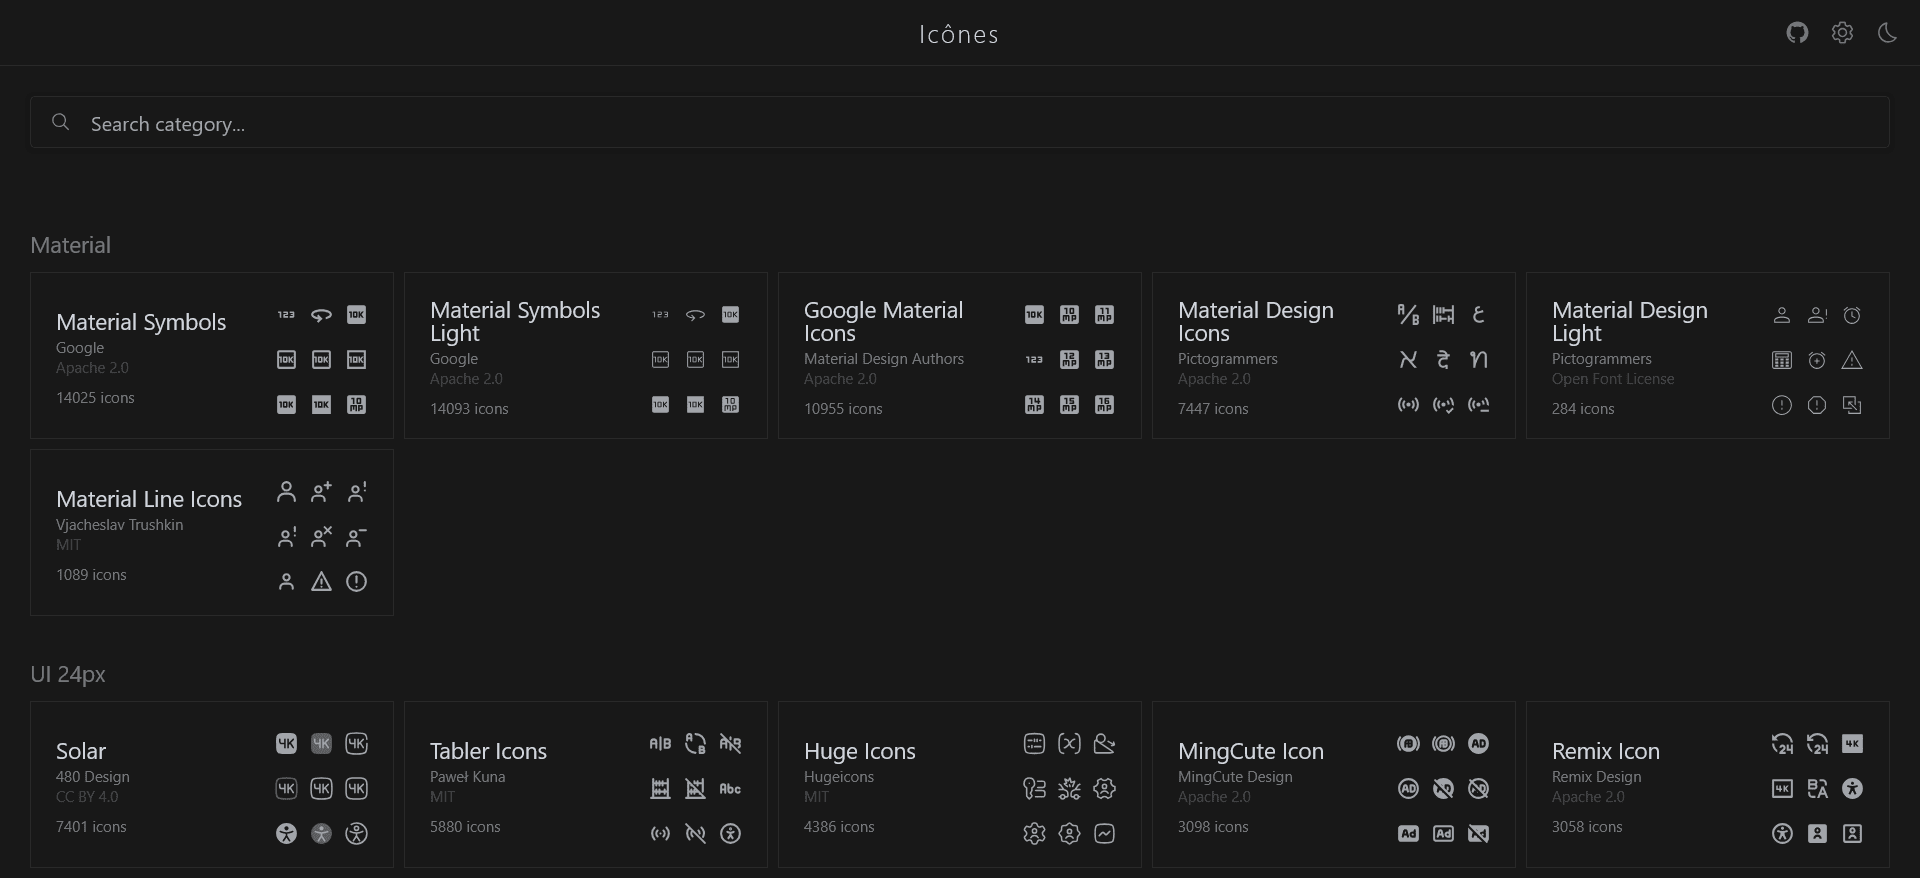Toggle dark mode with moon icon
This screenshot has height=878, width=1920.
(1887, 33)
